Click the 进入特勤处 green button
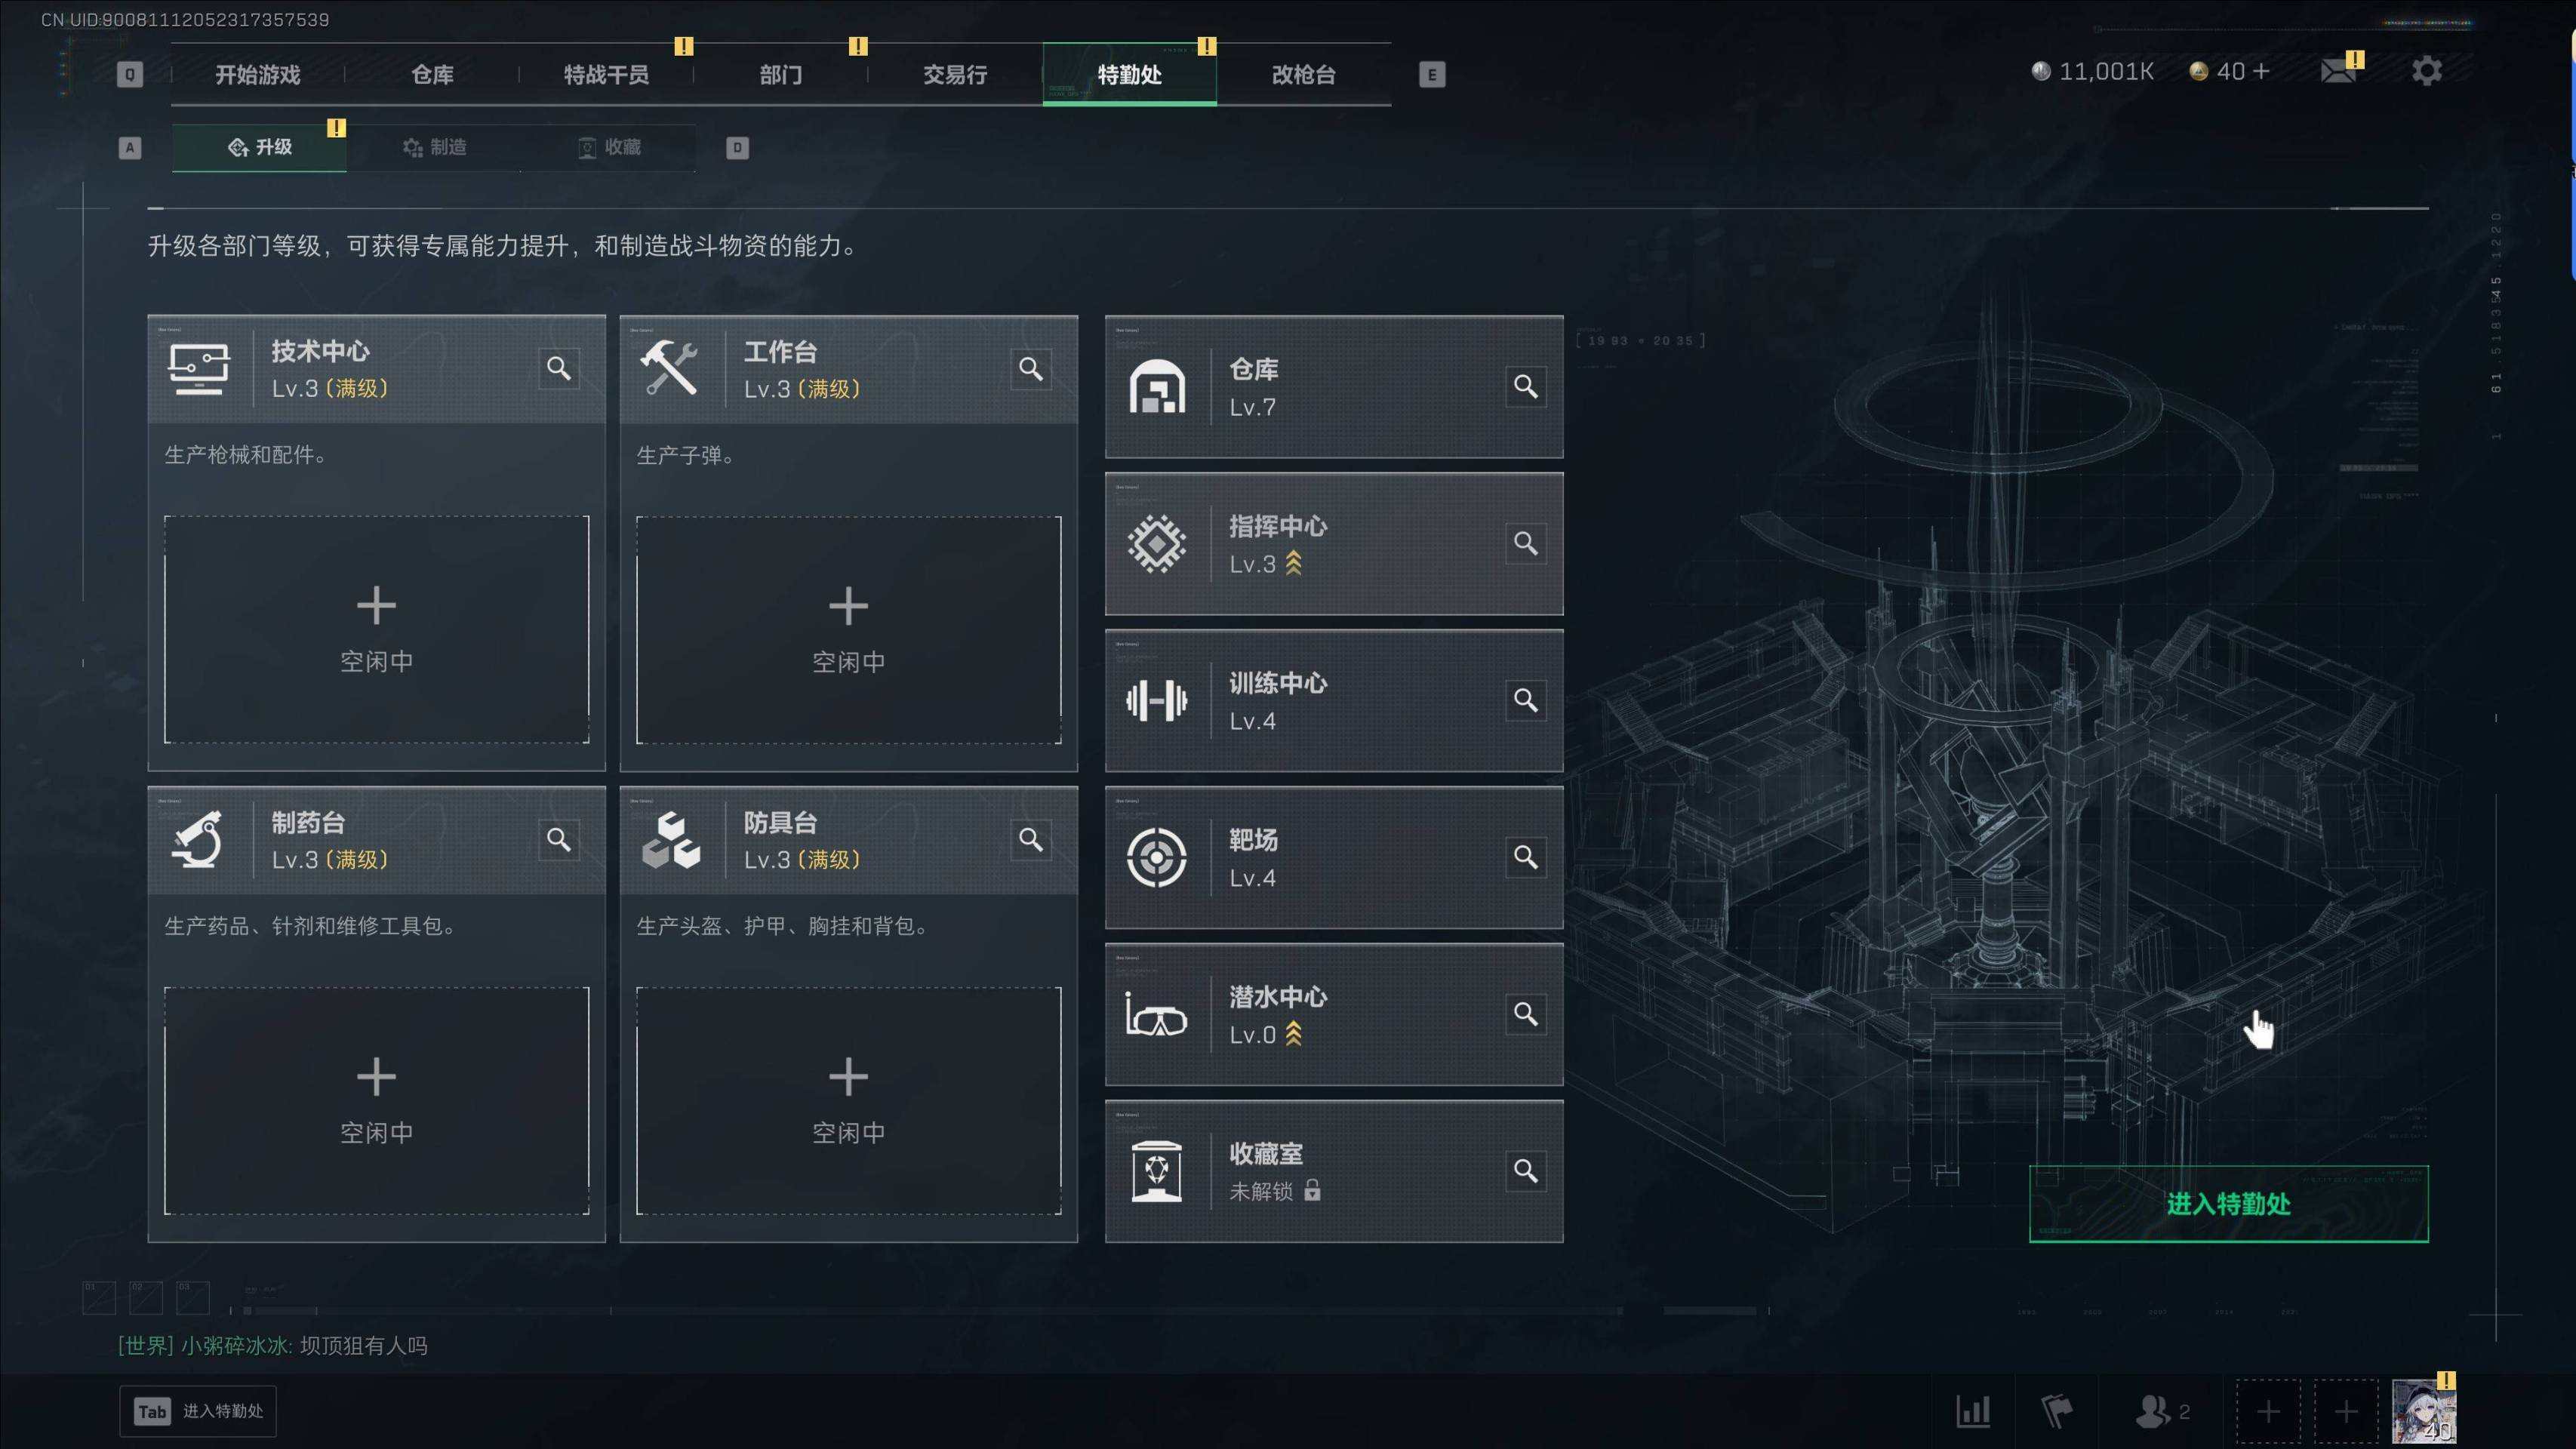Image resolution: width=2576 pixels, height=1449 pixels. tap(2228, 1204)
